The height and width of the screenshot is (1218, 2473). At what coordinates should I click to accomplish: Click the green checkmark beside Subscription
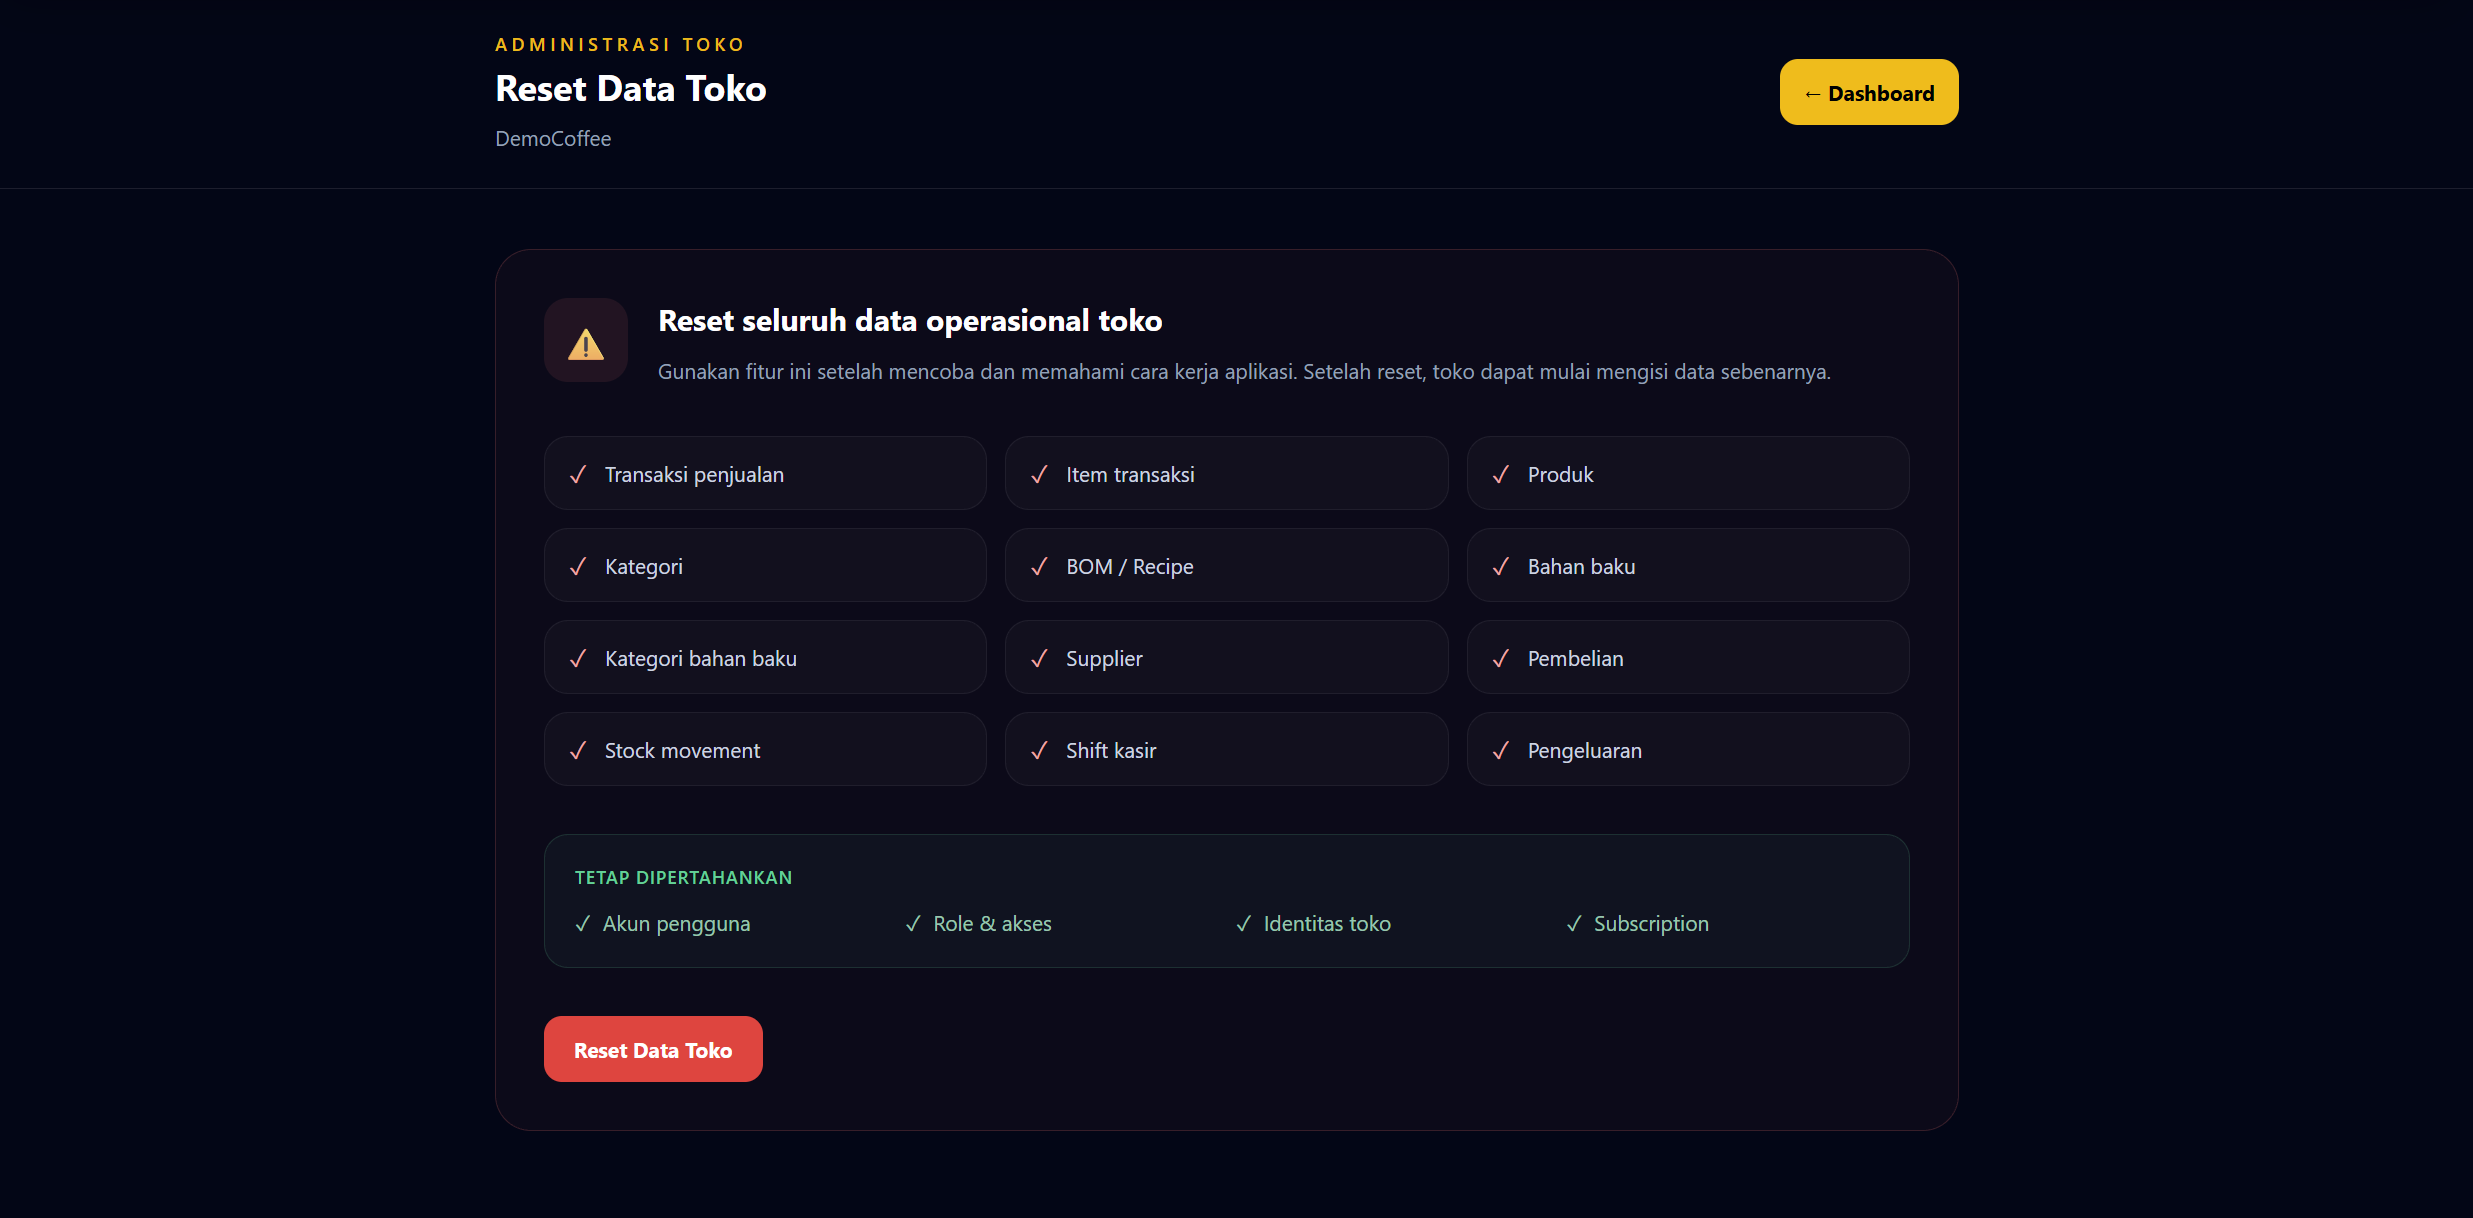pyautogui.click(x=1574, y=923)
